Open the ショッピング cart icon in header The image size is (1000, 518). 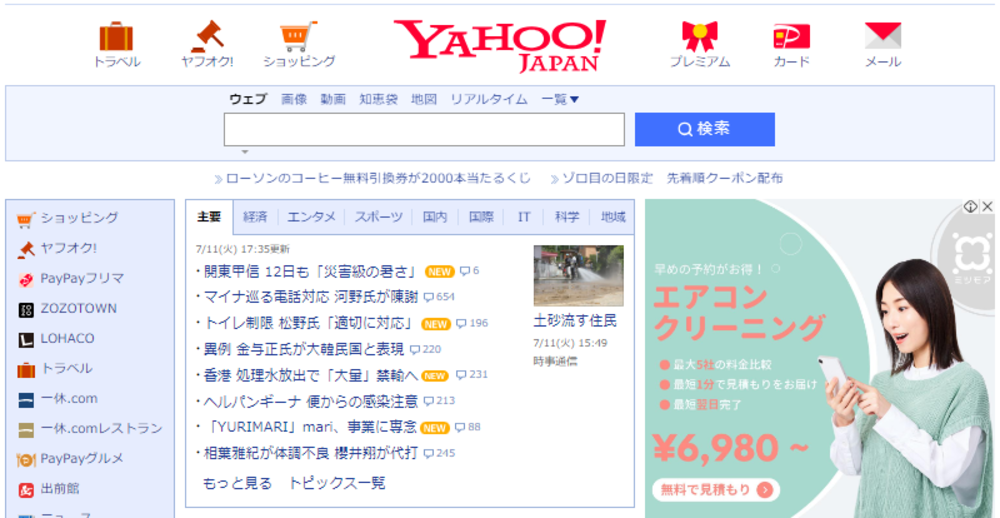pyautogui.click(x=298, y=36)
